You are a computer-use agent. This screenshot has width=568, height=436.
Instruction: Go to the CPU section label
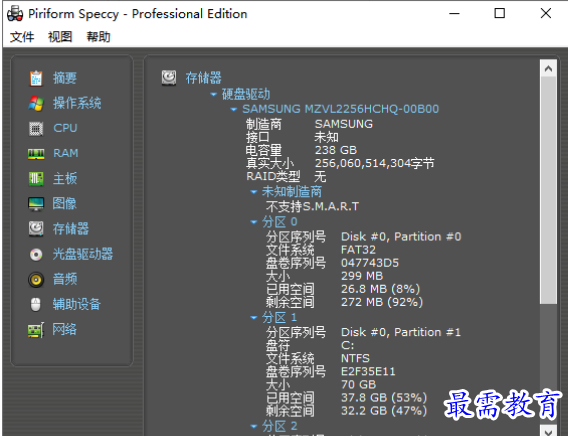65,128
